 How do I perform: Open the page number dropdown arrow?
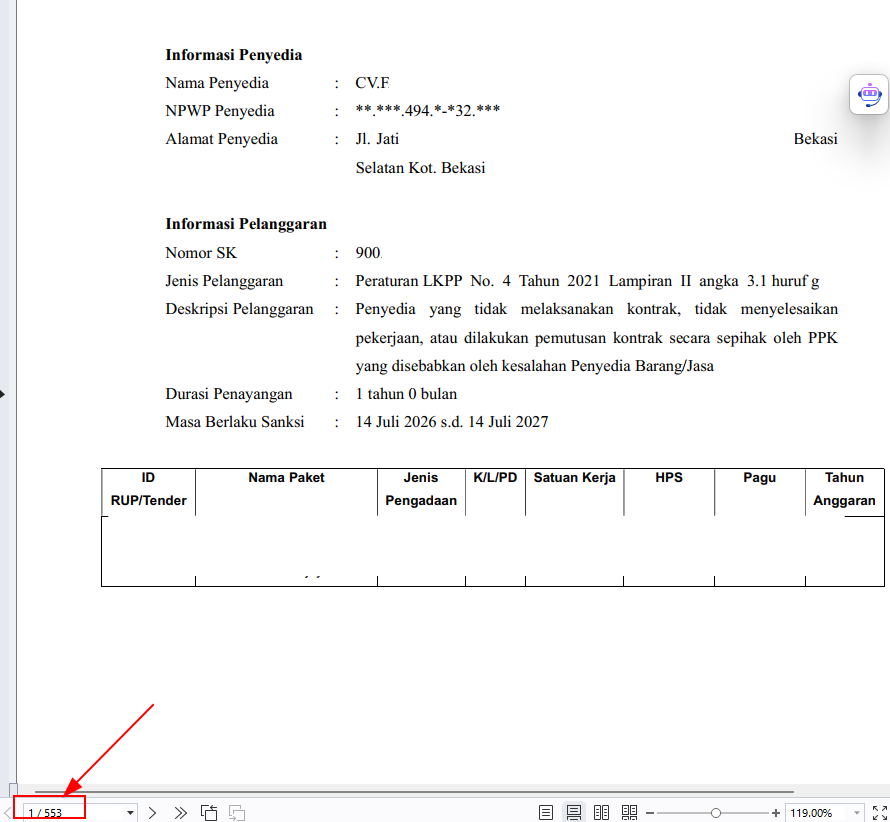130,813
